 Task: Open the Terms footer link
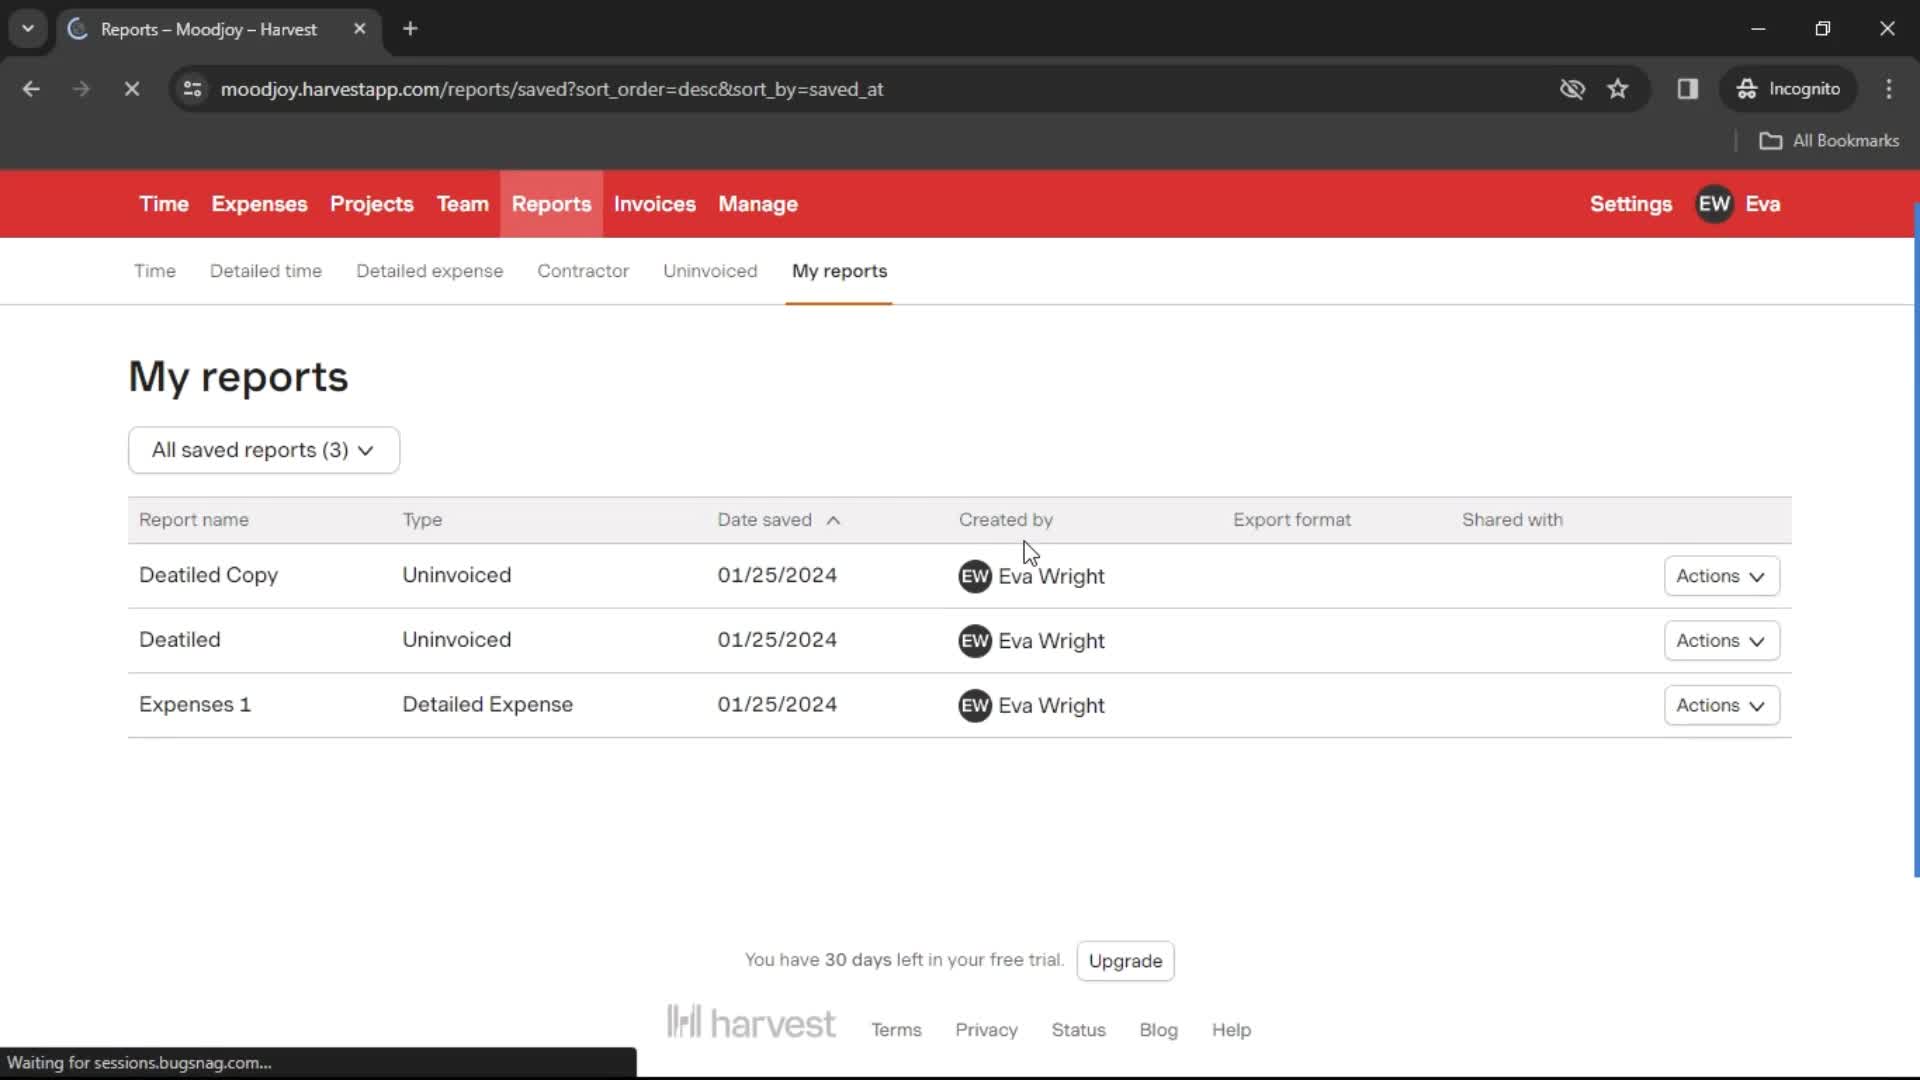coord(896,1030)
